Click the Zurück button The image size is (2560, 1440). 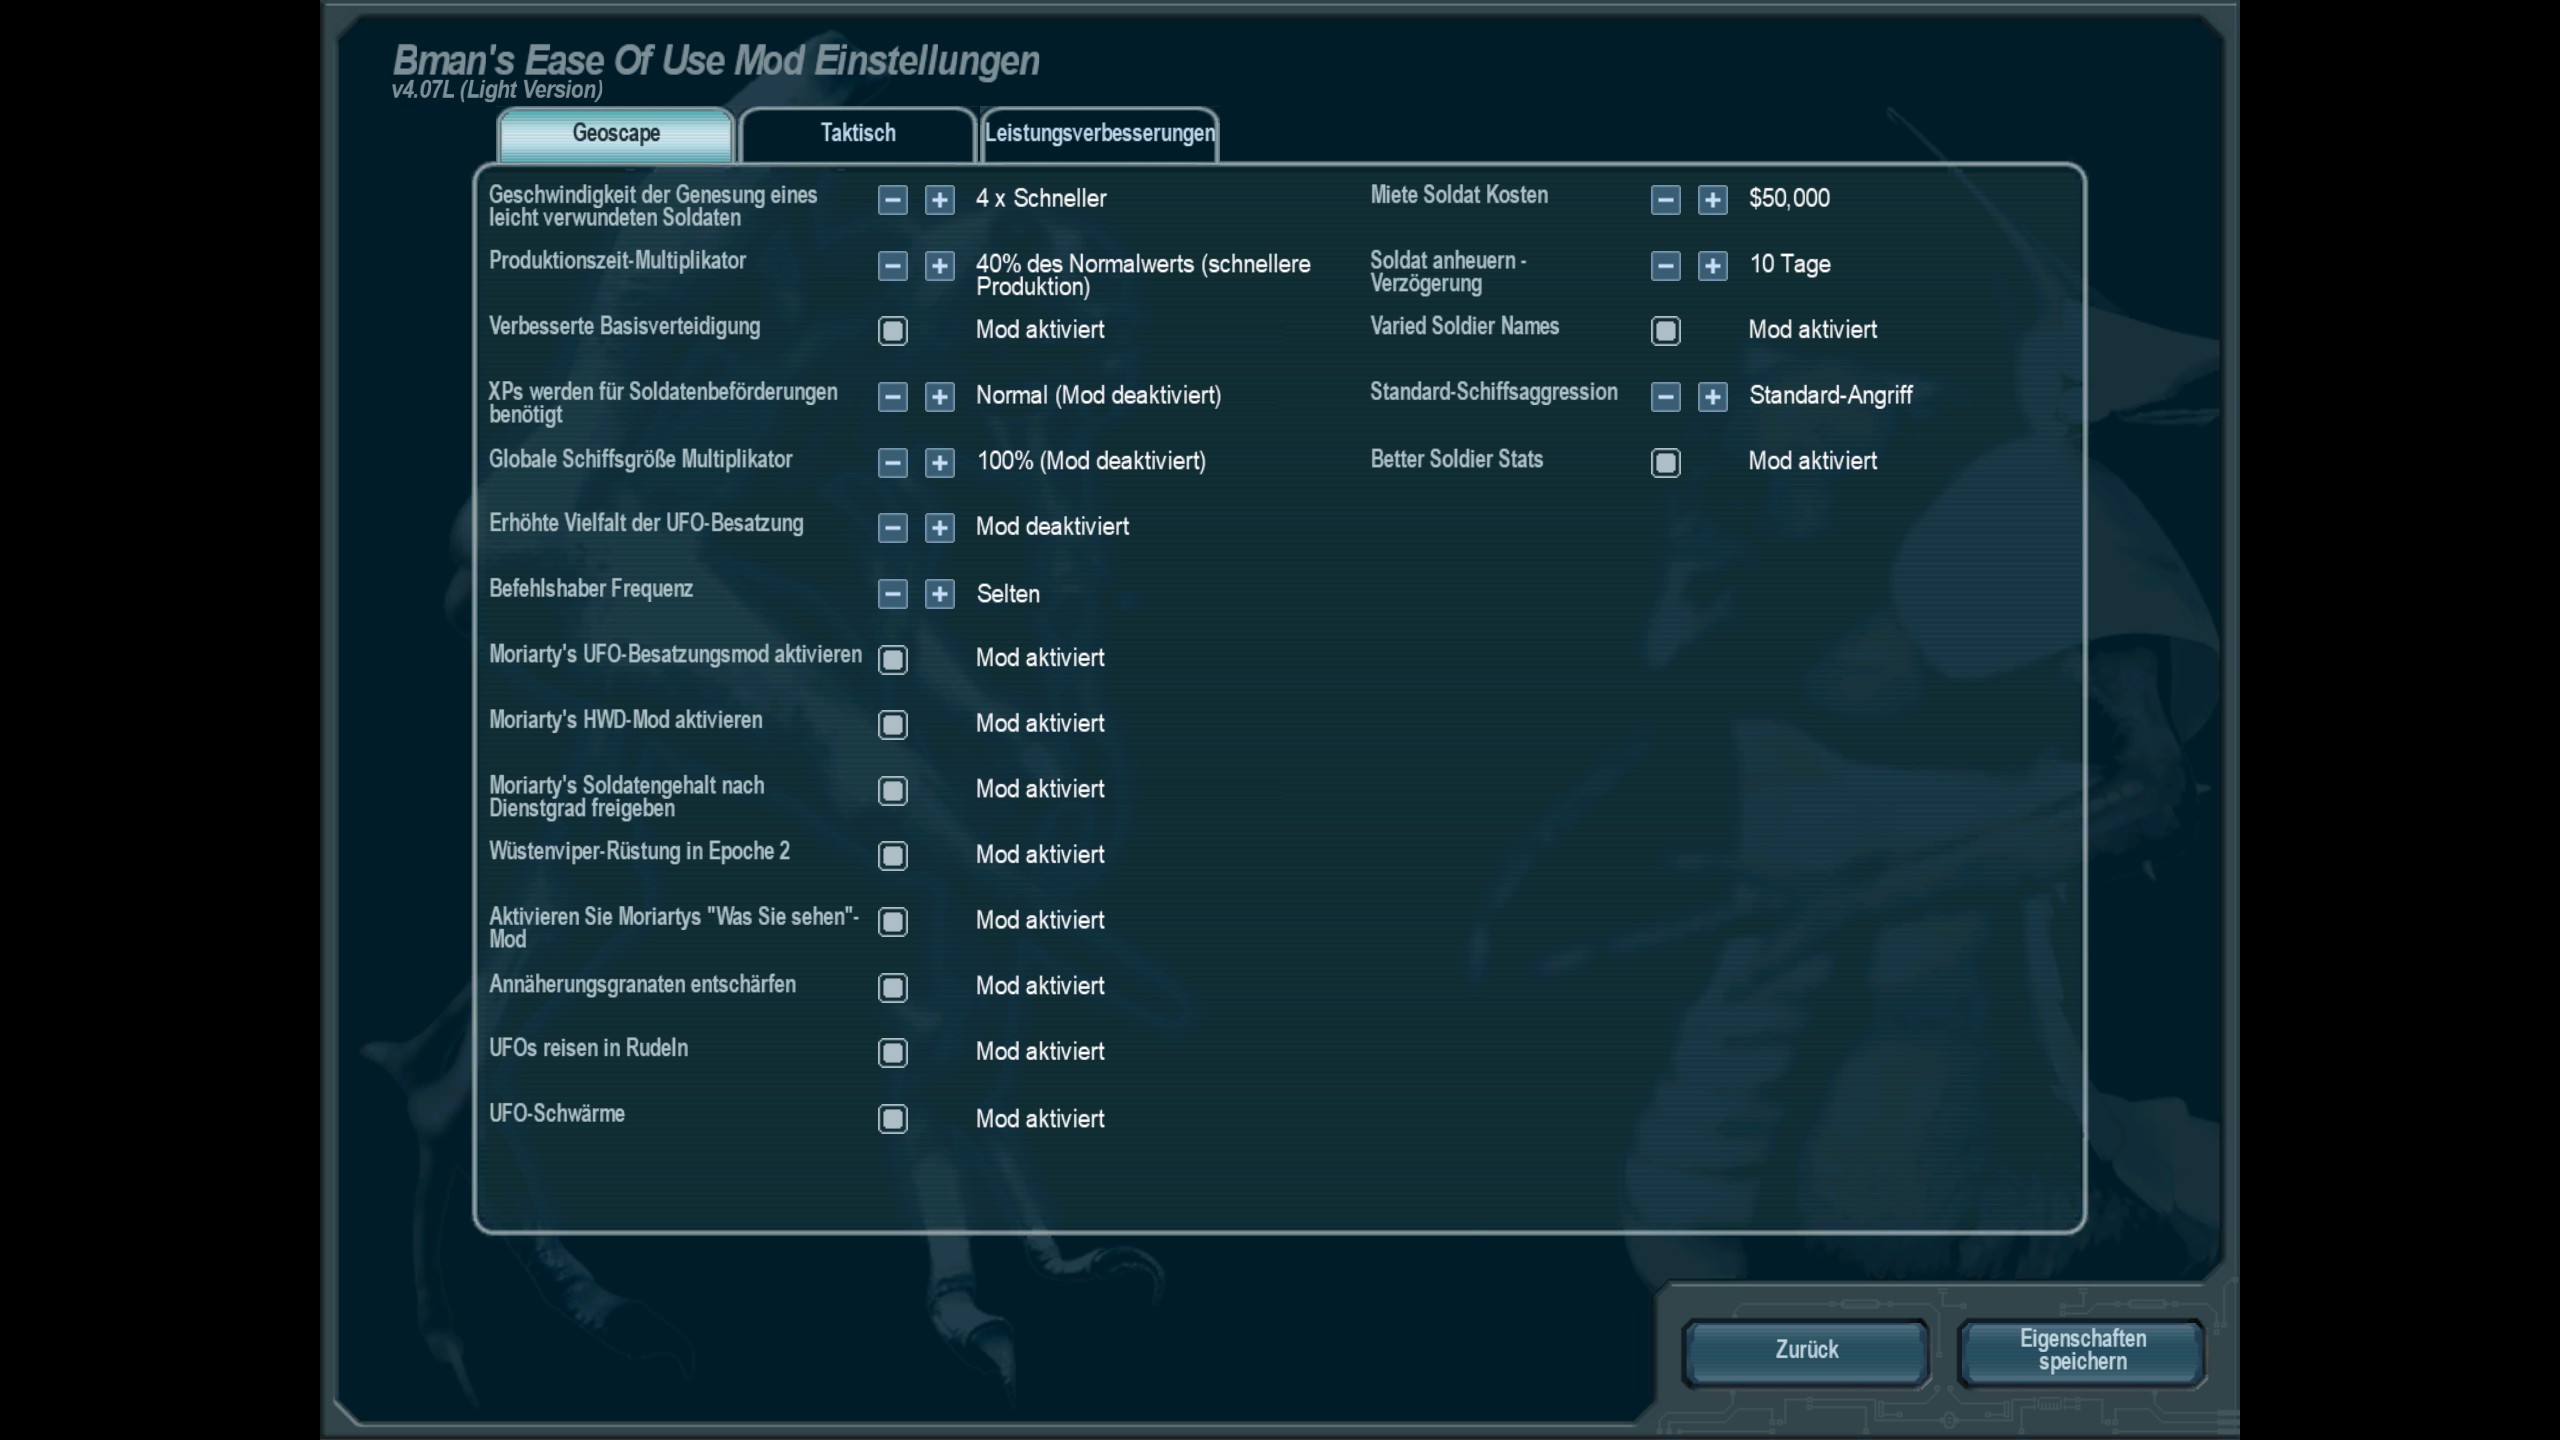1806,1350
